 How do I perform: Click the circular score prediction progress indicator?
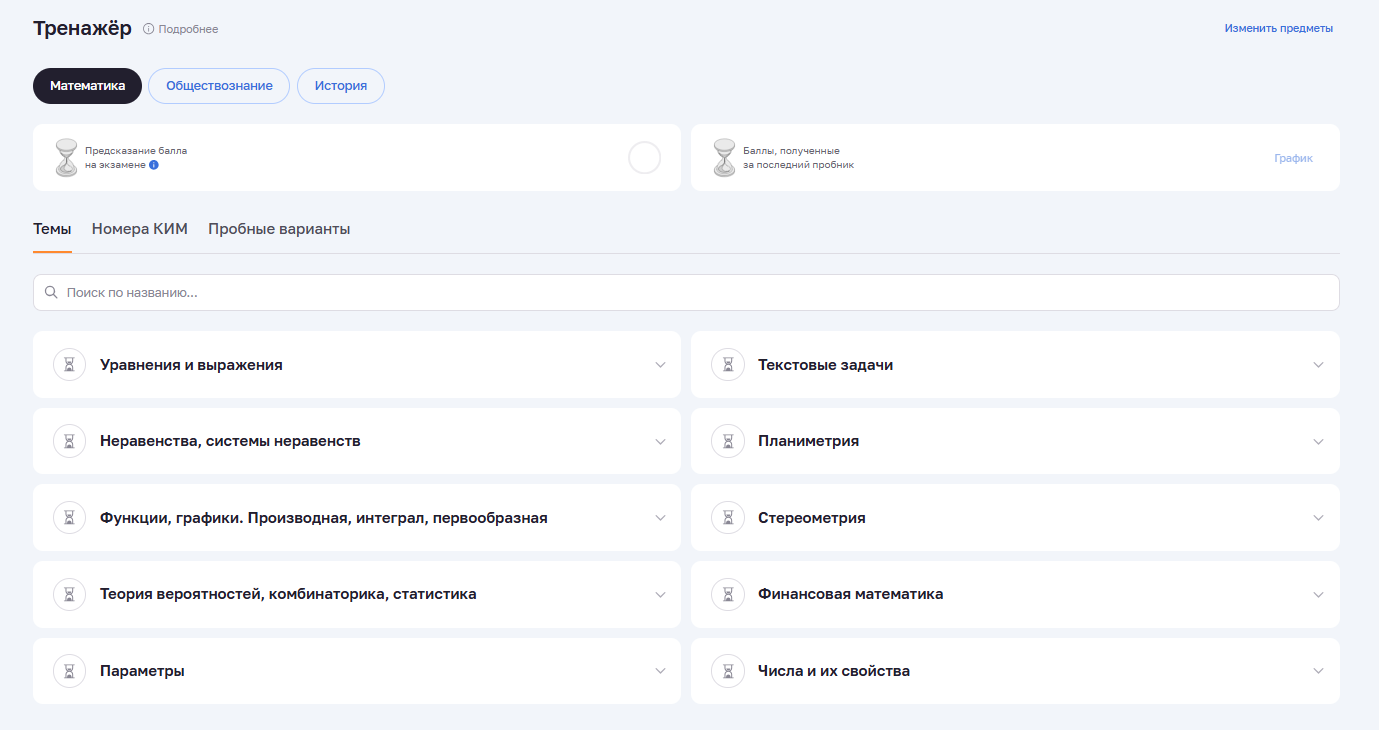pos(644,158)
